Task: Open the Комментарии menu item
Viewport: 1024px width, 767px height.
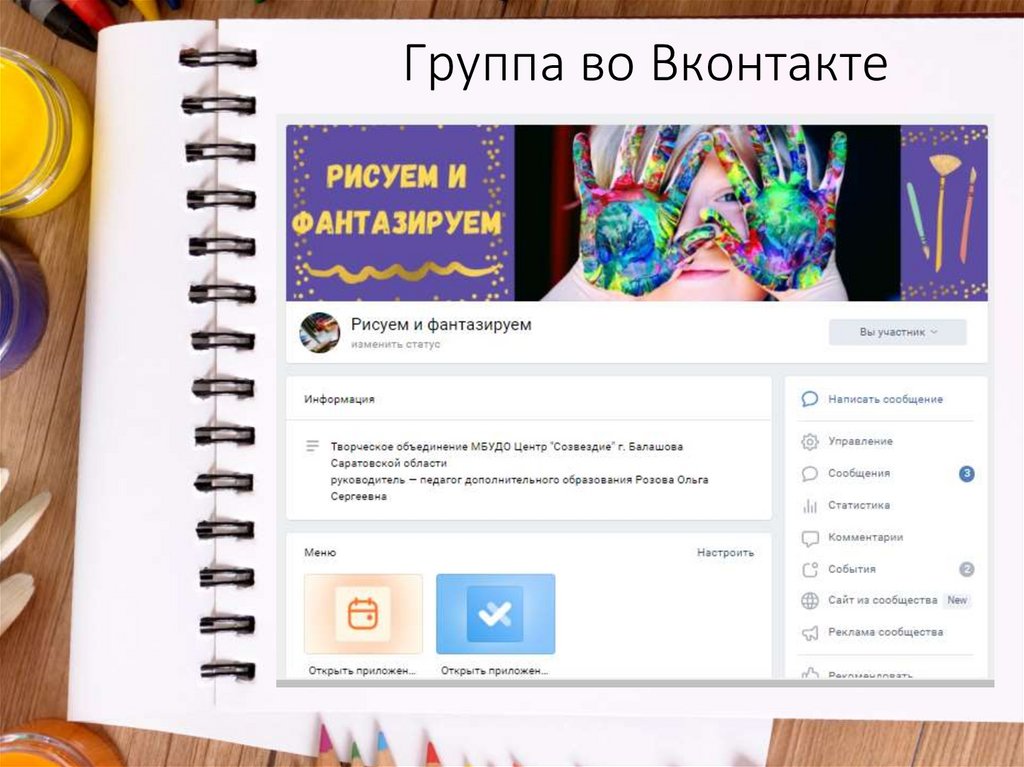Action: tap(865, 537)
